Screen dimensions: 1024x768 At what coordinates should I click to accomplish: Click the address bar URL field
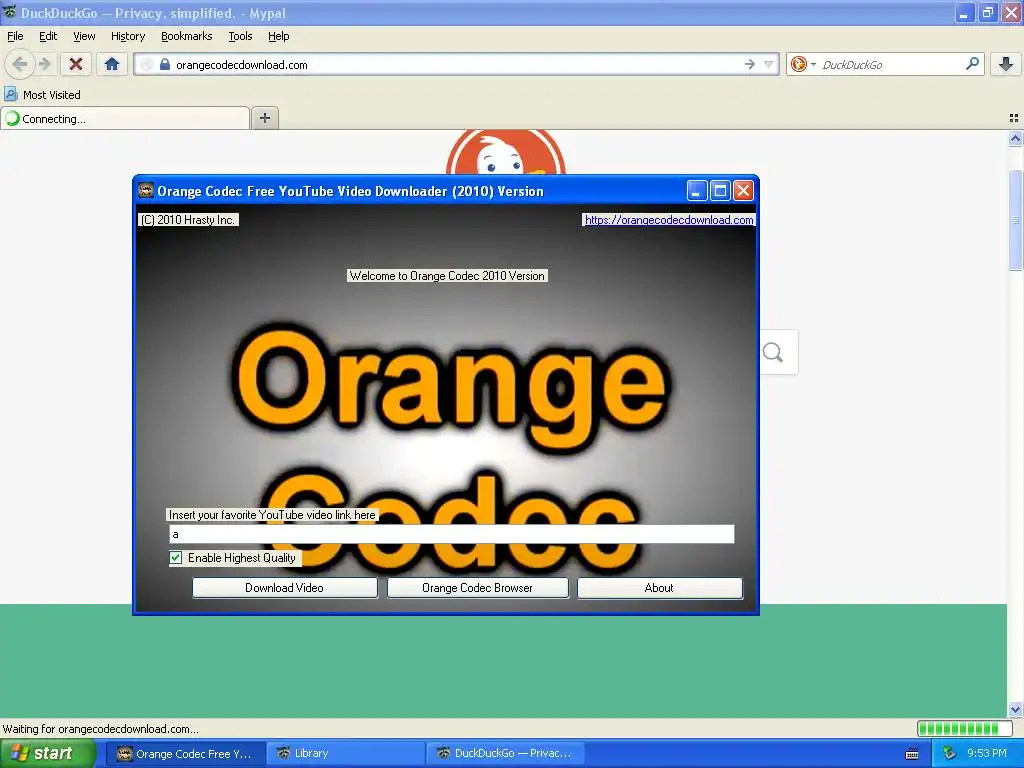(457, 64)
